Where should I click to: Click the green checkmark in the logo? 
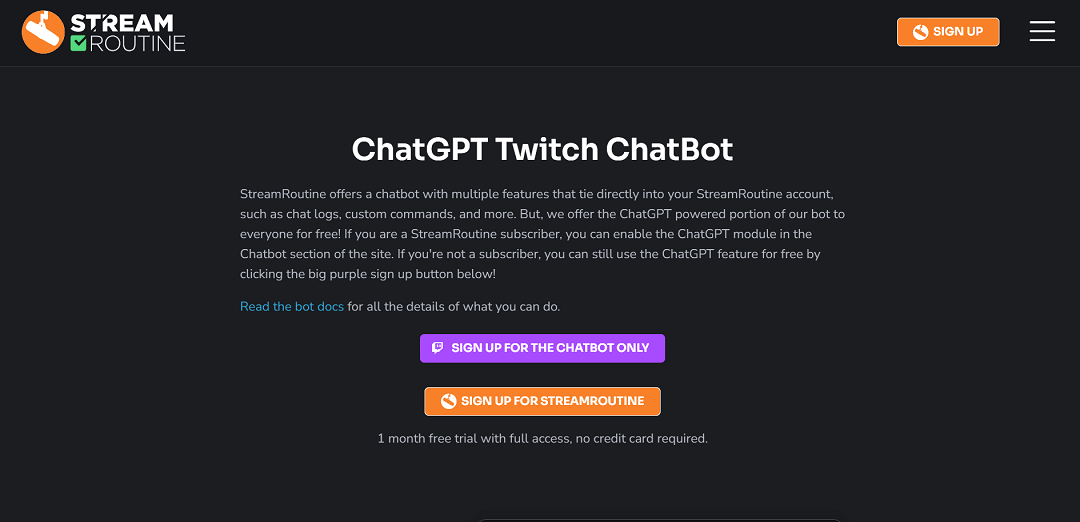78,43
